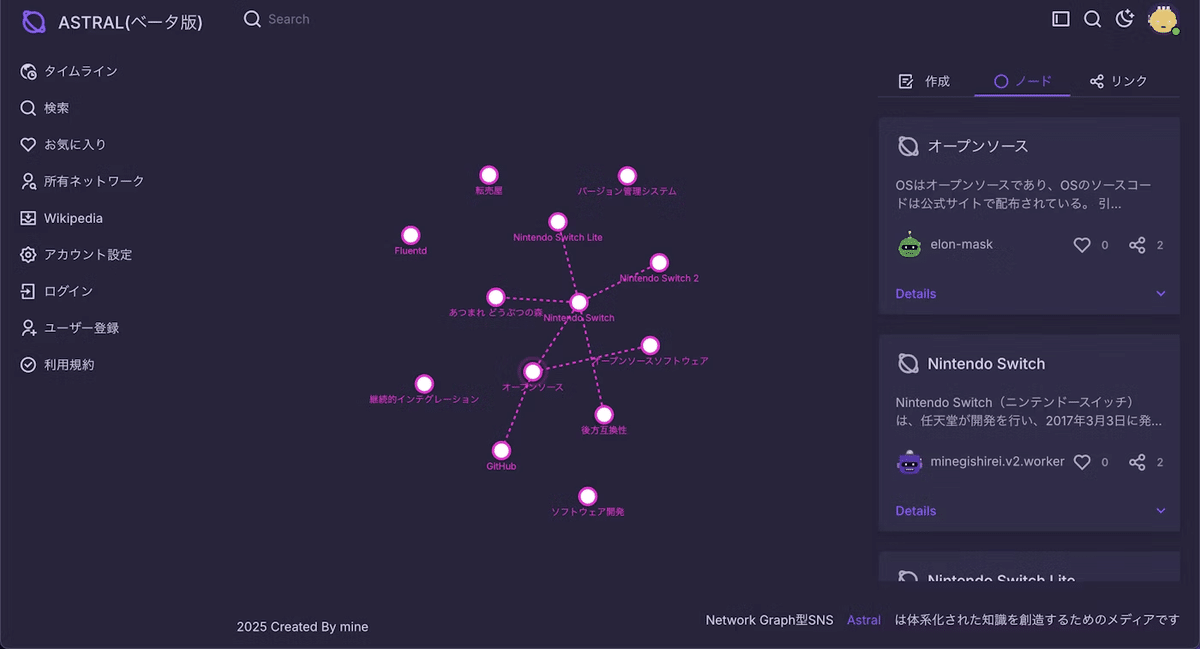The image size is (1200, 649).
Task: Click the Nintendo Switch card planet icon
Action: 908,364
